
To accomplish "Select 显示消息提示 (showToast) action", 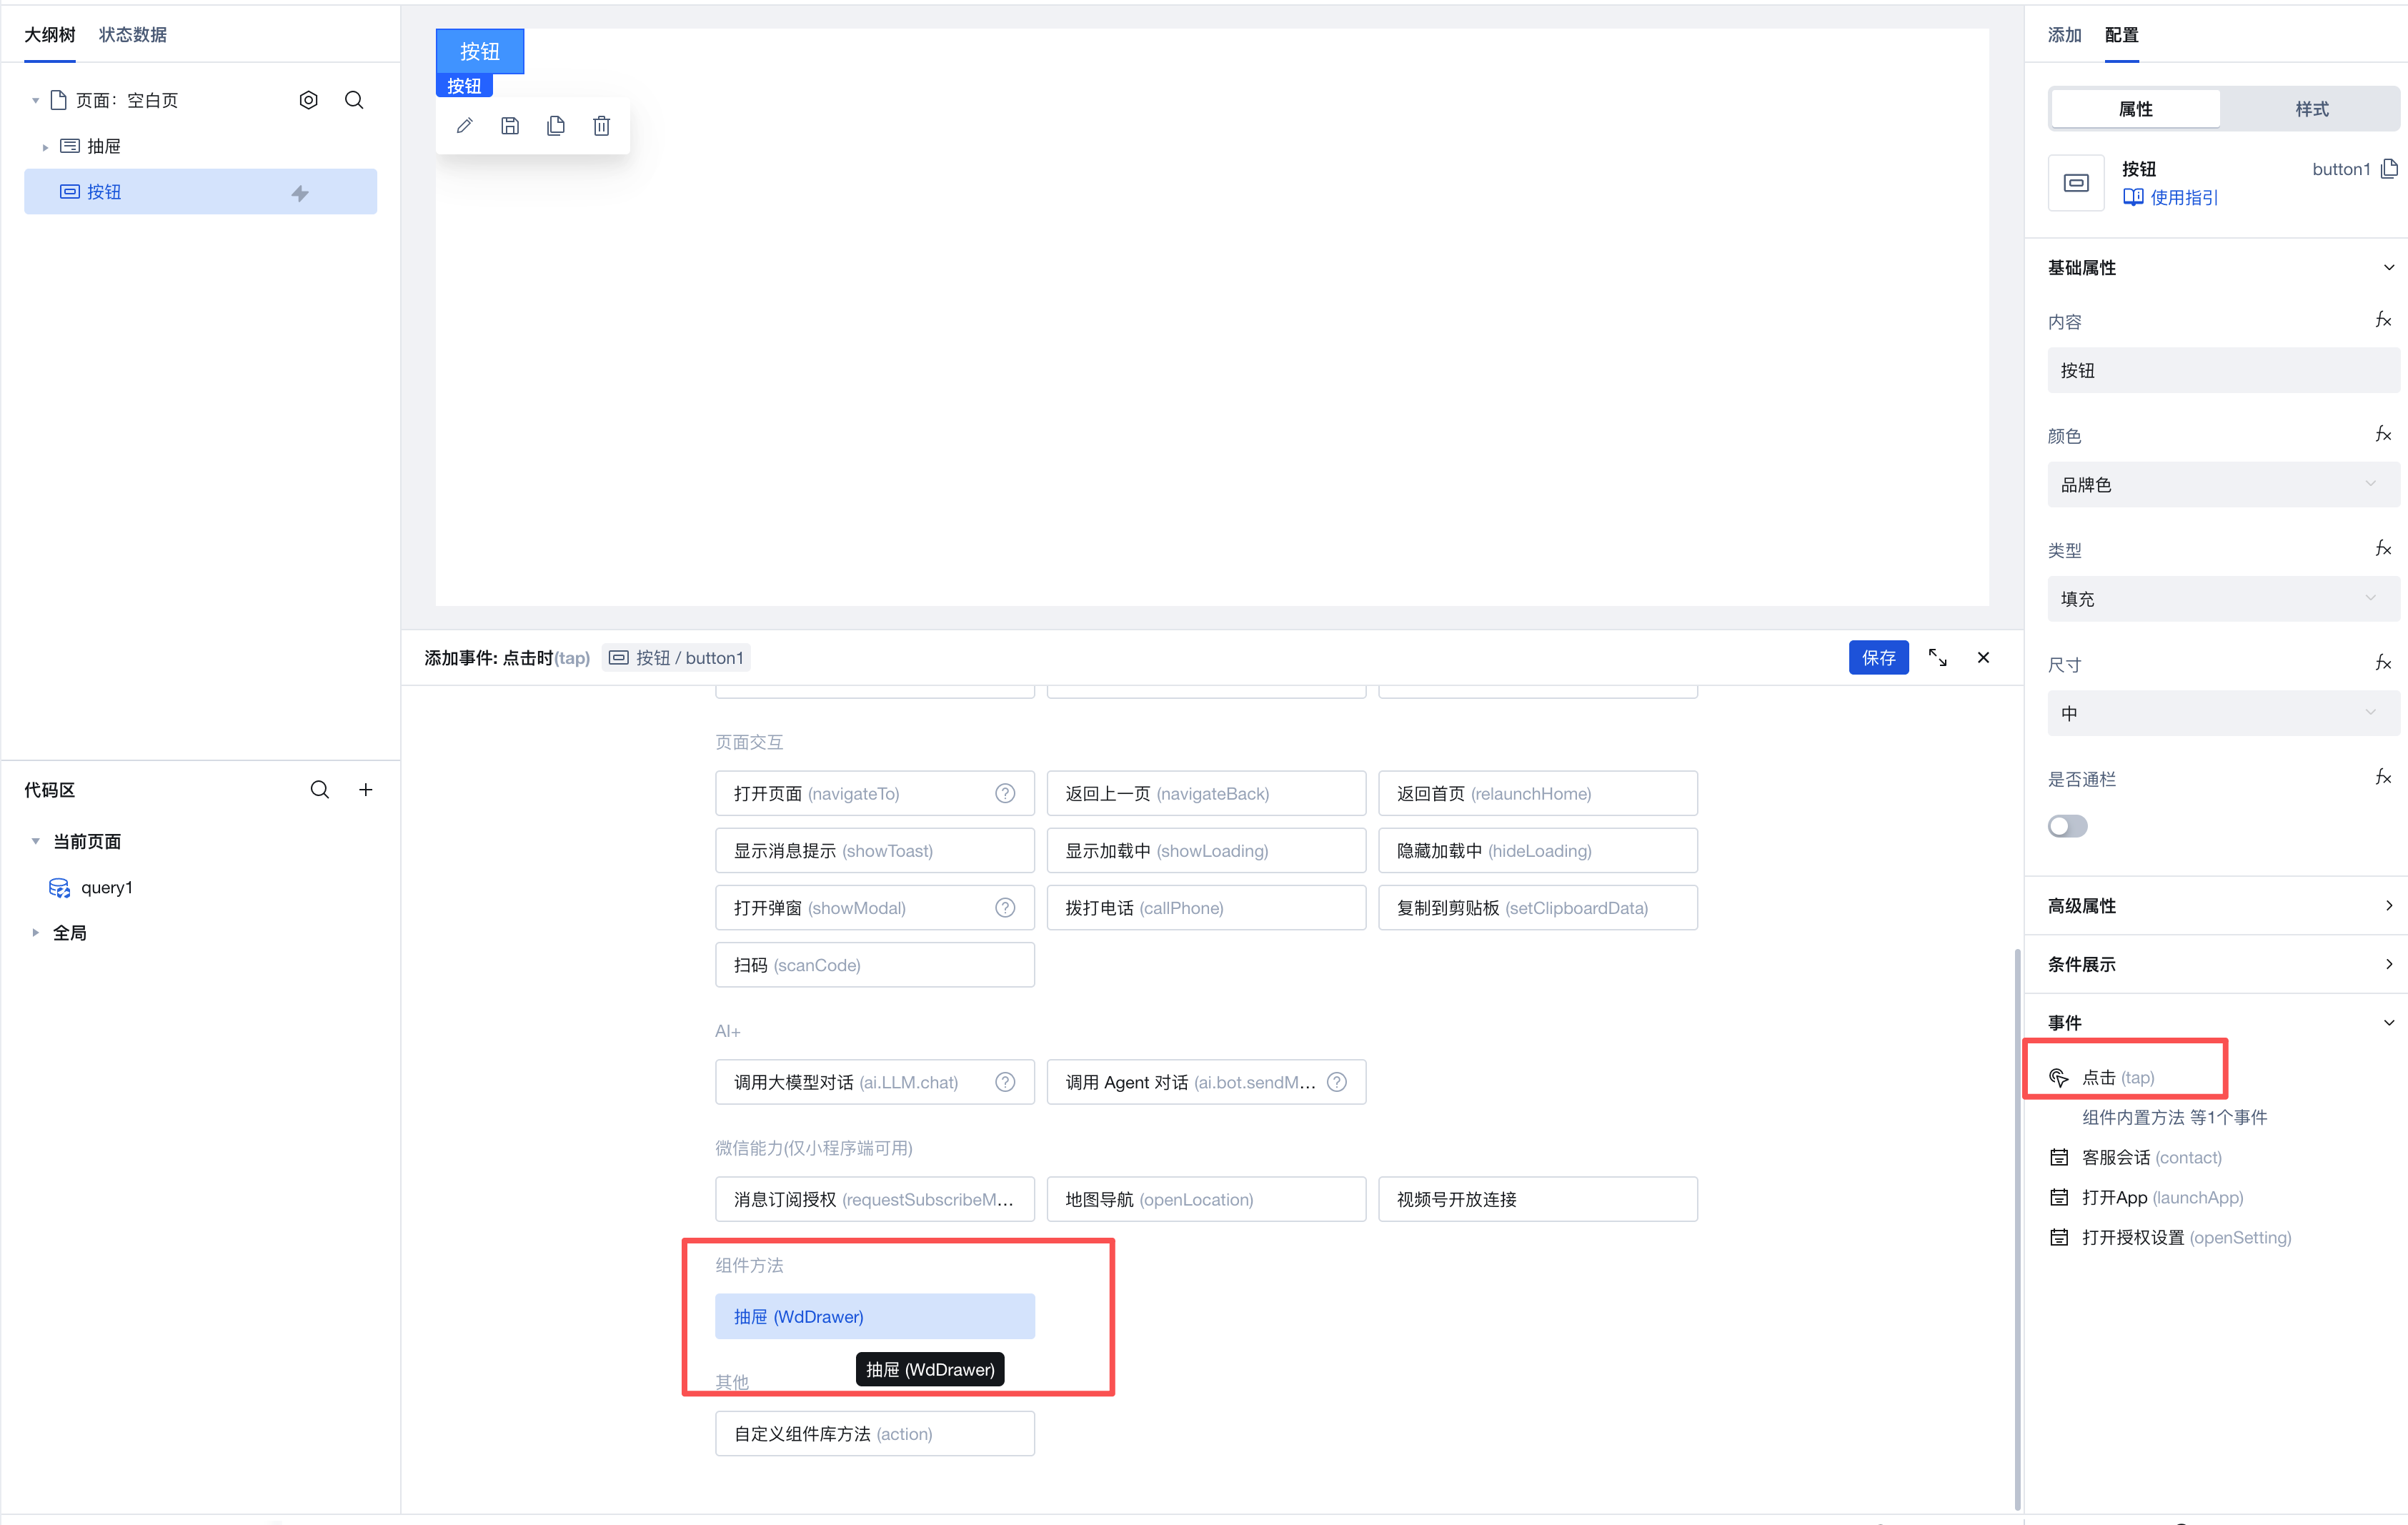I will tap(874, 851).
